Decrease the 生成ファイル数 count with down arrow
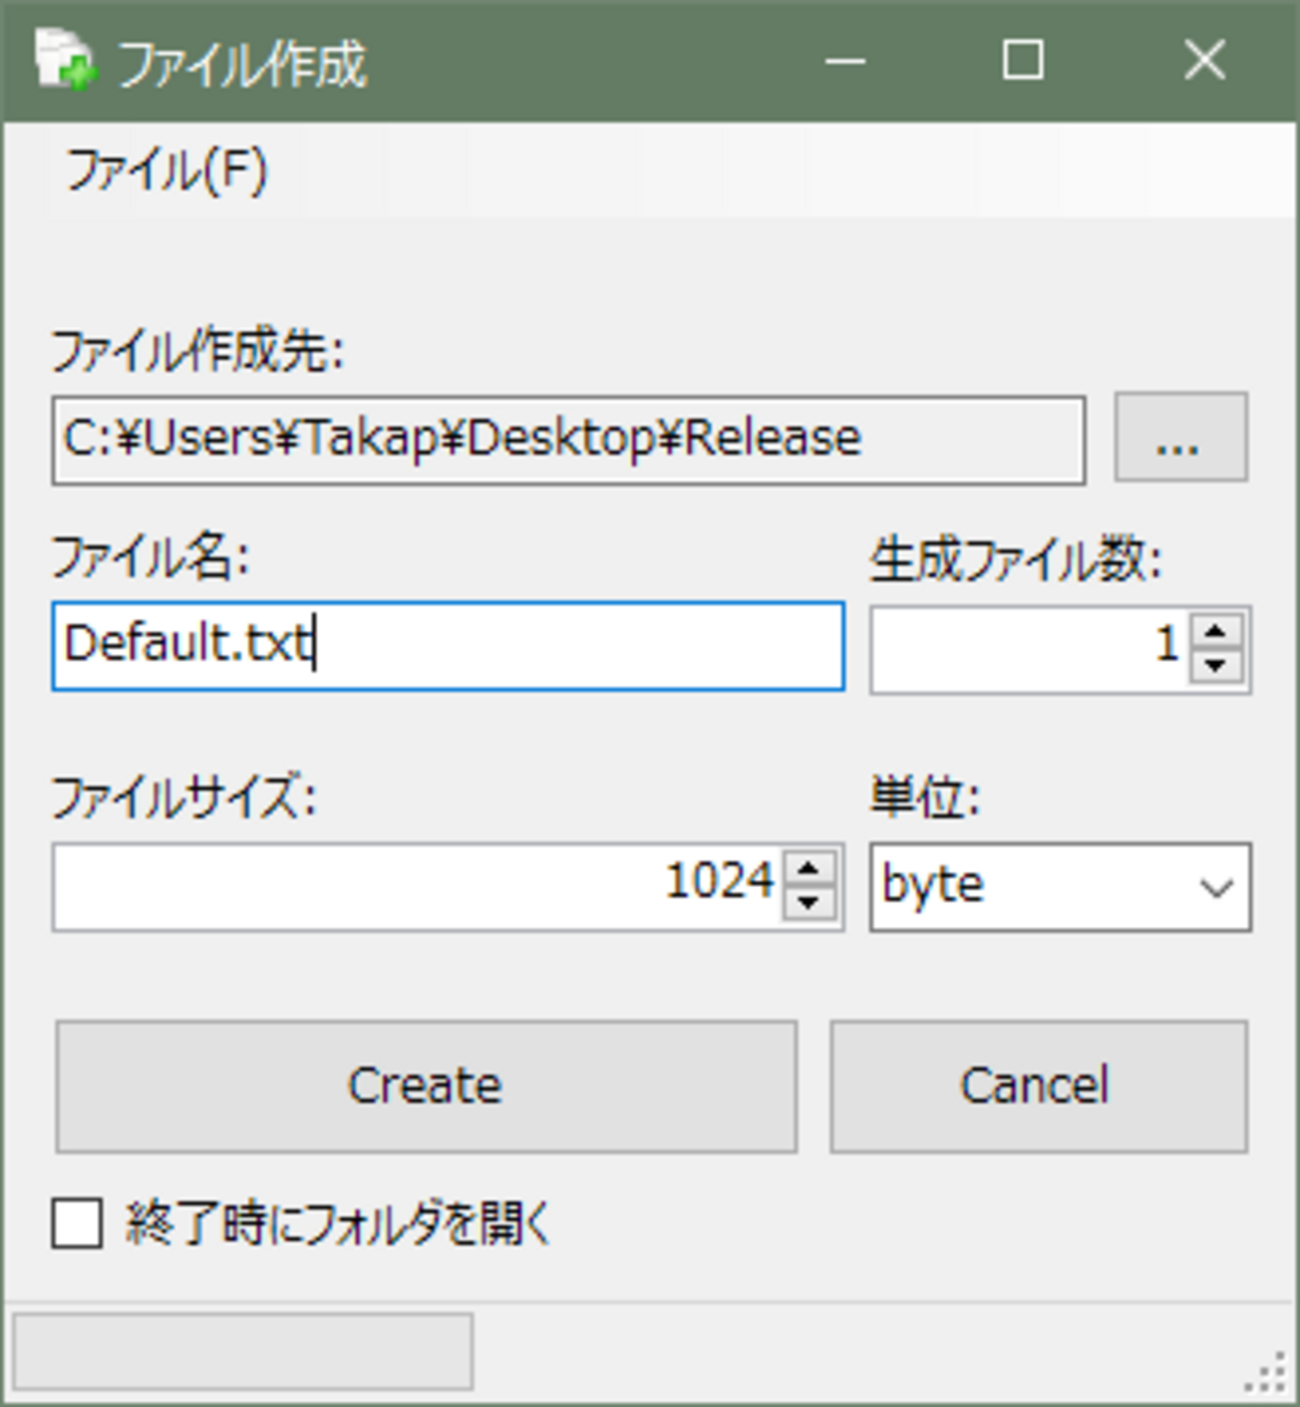This screenshot has width=1300, height=1407. coord(1216,664)
